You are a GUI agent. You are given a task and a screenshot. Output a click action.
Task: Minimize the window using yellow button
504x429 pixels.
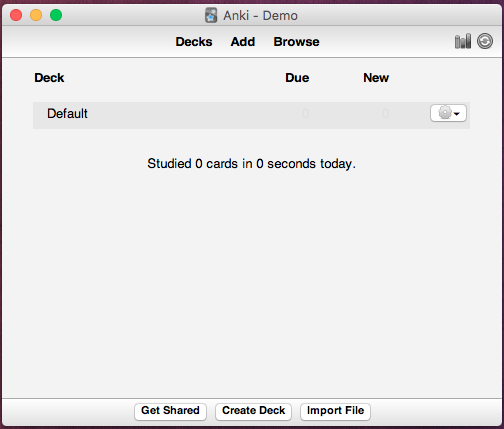36,15
